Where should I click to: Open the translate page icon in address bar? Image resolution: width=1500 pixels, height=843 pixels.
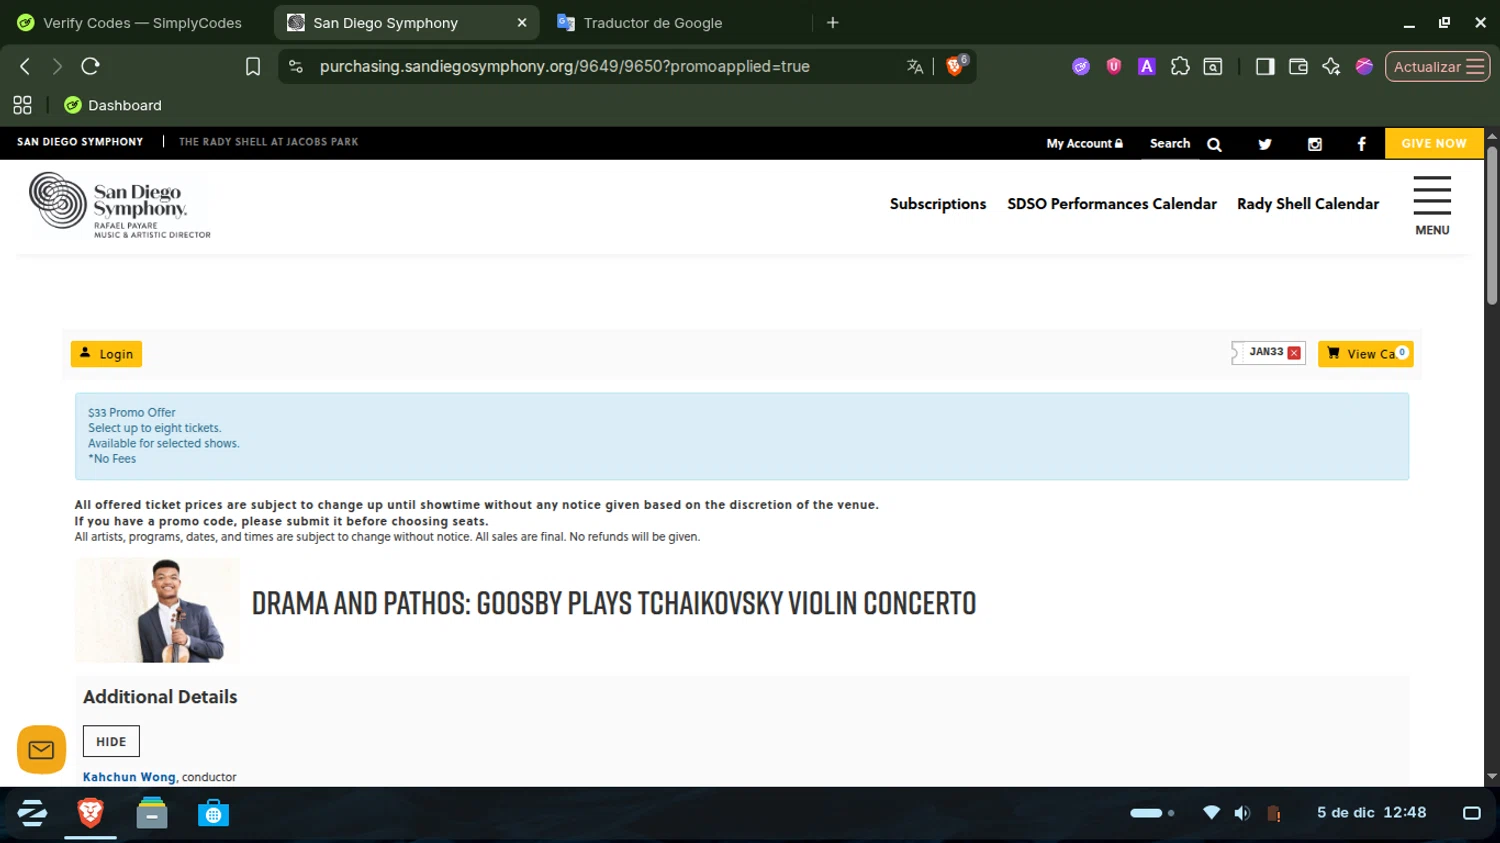pos(915,66)
